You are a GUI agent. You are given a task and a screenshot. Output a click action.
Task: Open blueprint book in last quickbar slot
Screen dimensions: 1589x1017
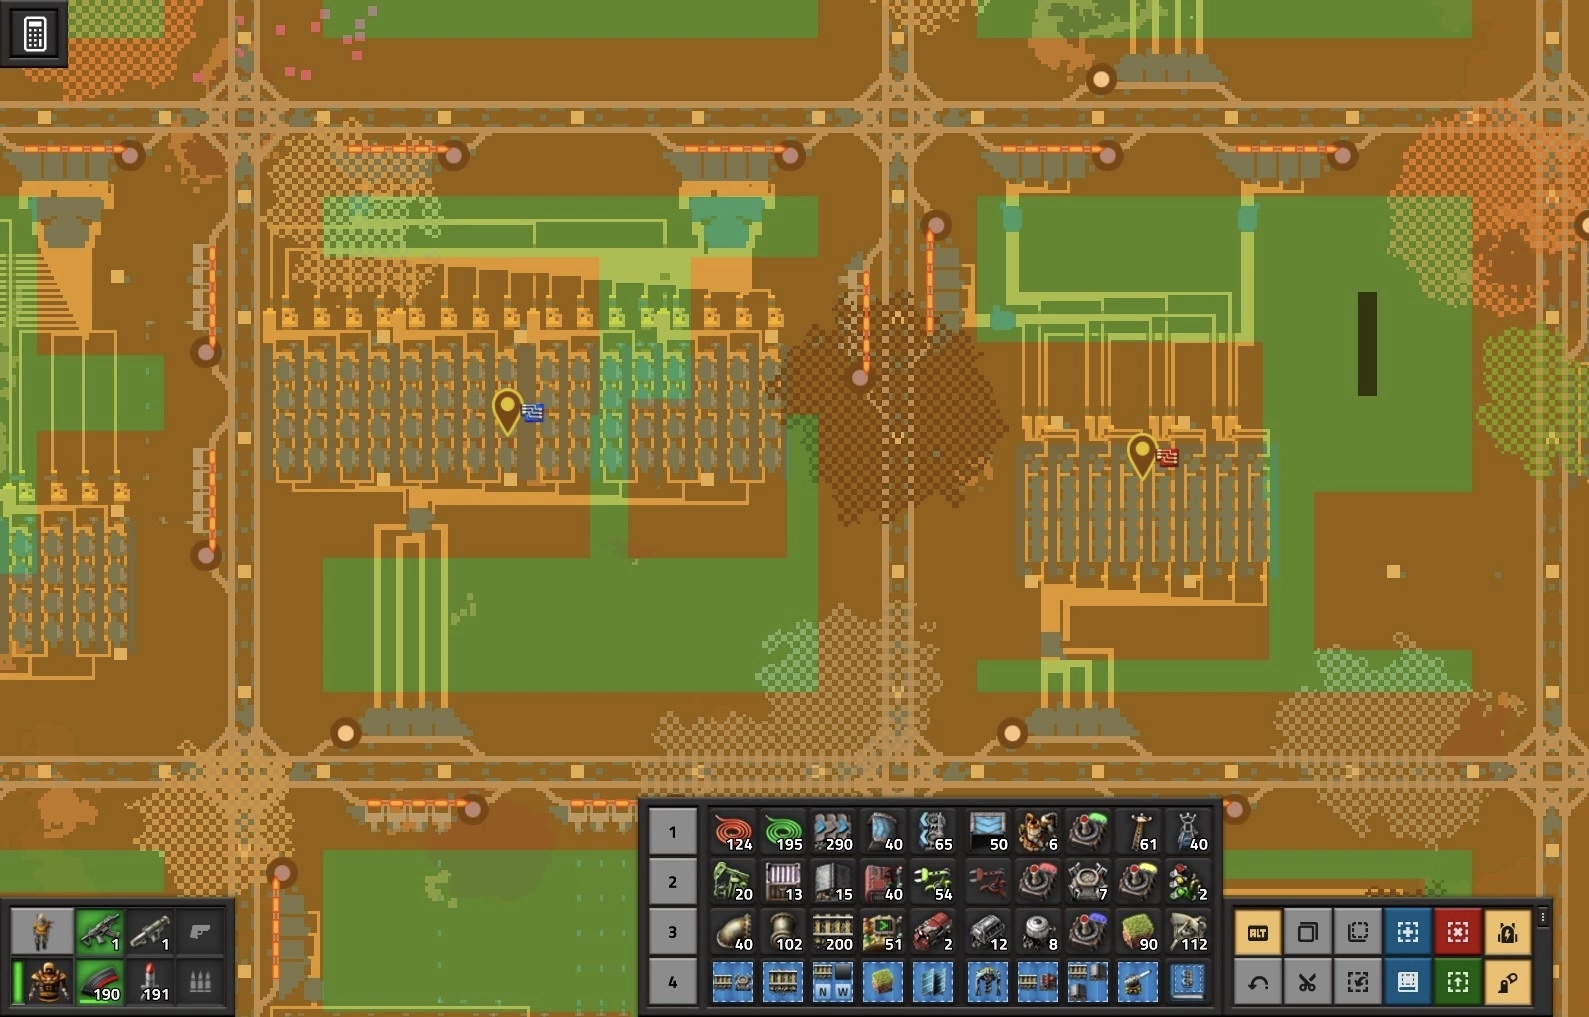point(1187,982)
